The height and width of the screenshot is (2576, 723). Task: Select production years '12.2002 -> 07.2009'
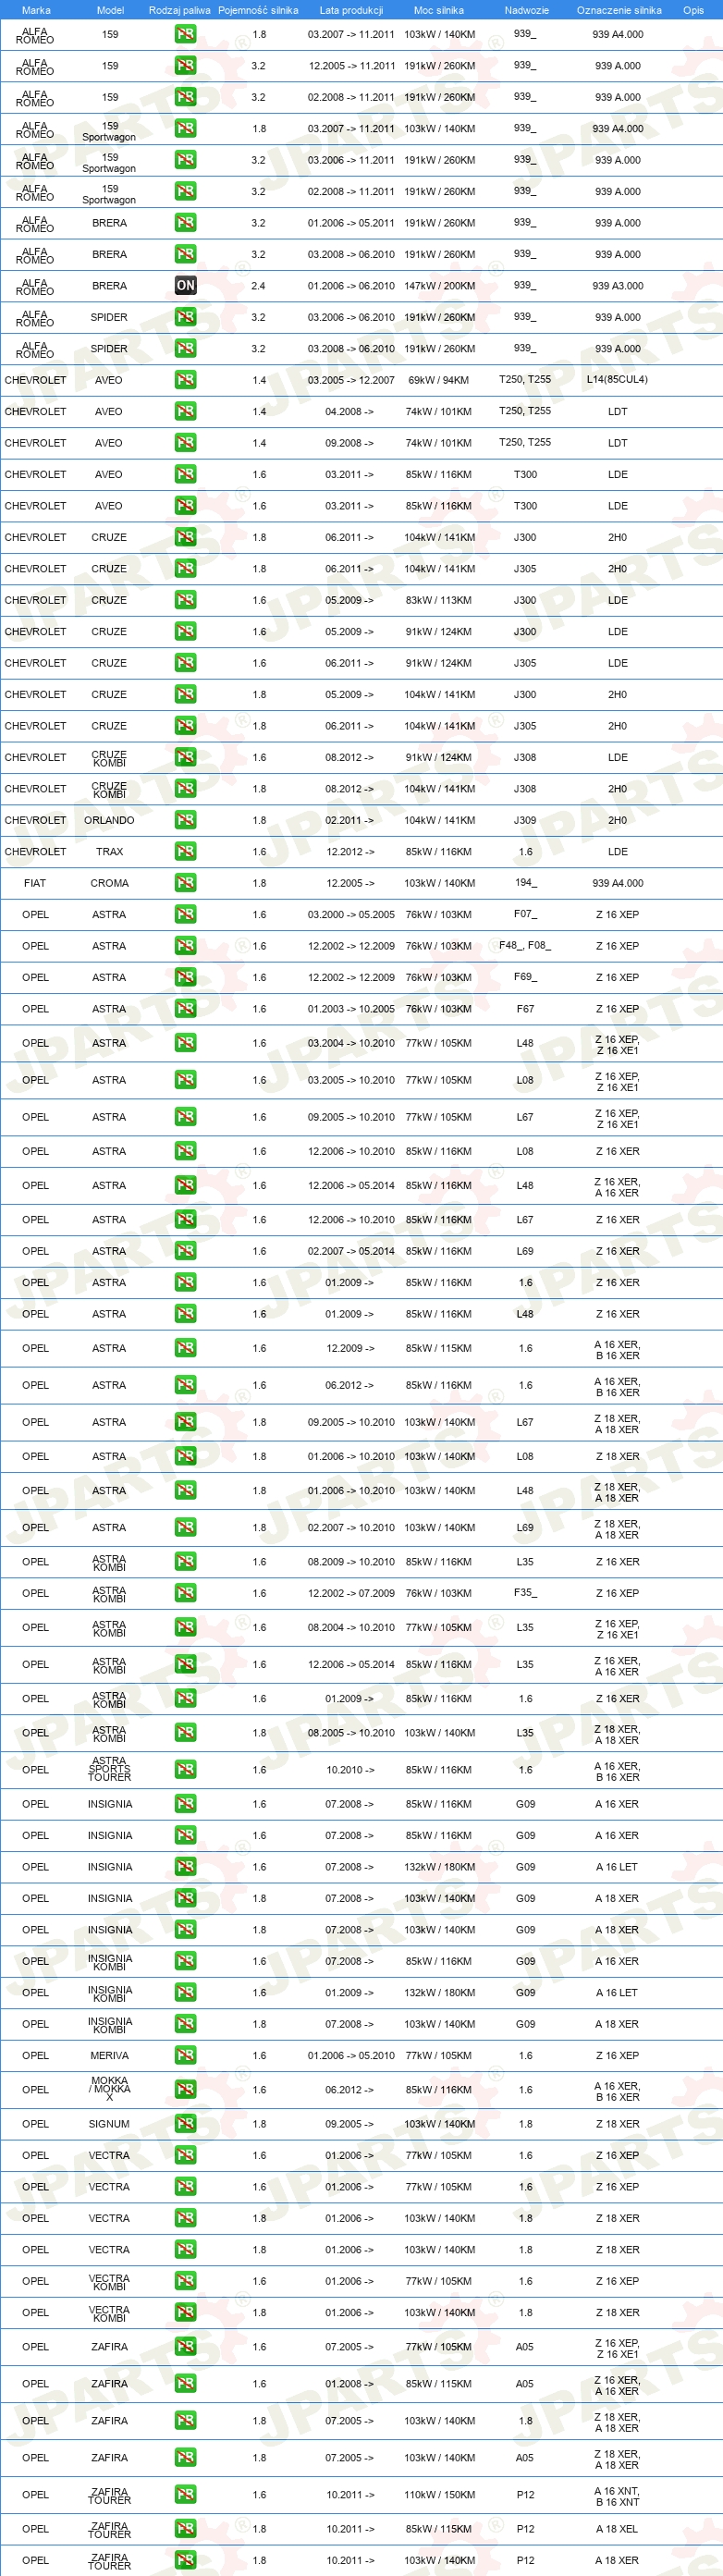pos(351,1593)
